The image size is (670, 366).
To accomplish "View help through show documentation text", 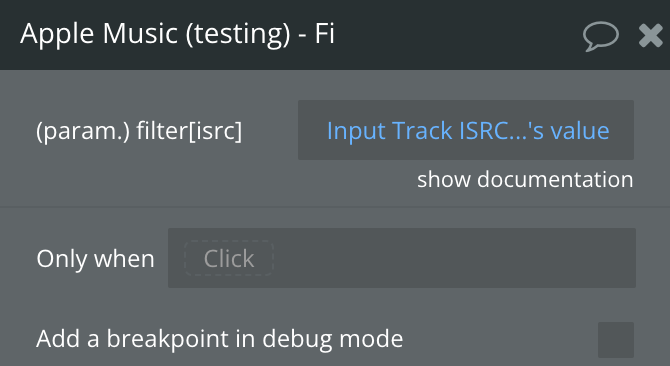I will (525, 179).
